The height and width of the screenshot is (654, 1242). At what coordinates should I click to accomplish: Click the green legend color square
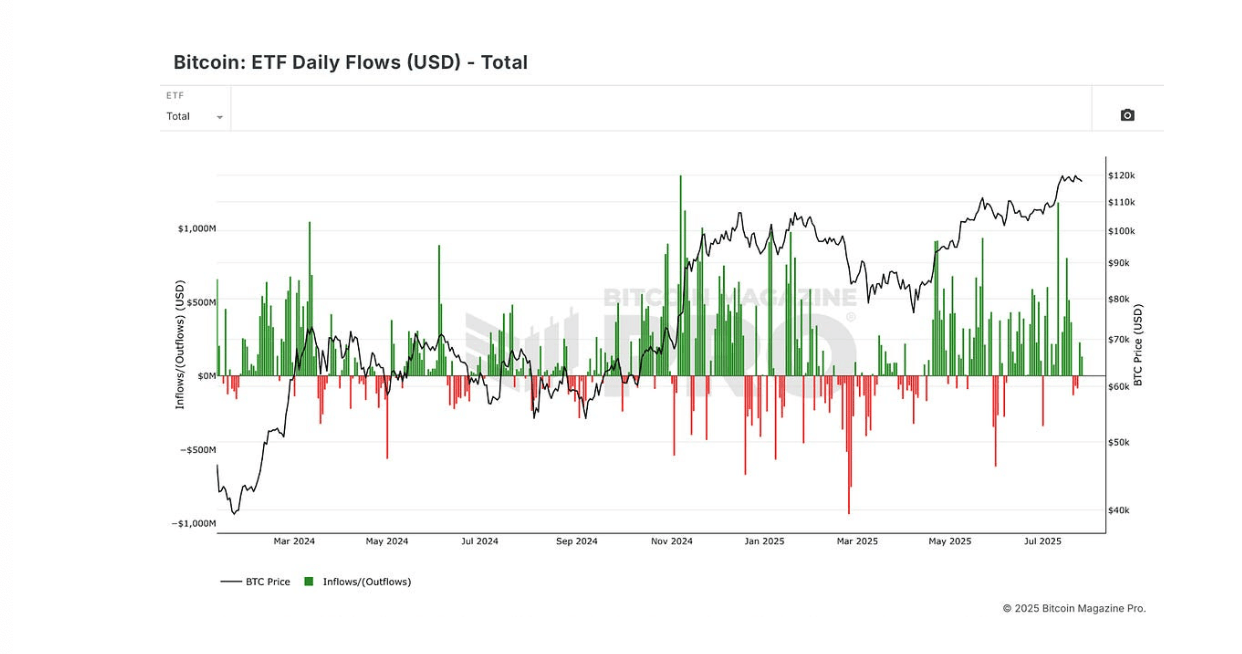309,582
